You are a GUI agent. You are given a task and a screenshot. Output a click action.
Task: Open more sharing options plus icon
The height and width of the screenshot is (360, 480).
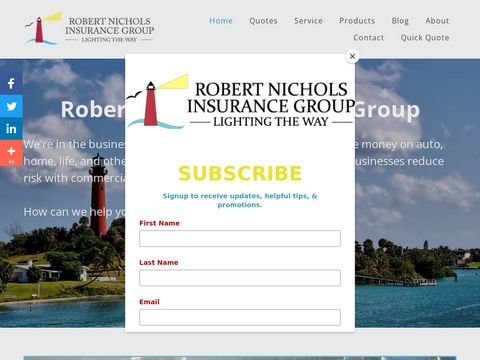pos(11,153)
